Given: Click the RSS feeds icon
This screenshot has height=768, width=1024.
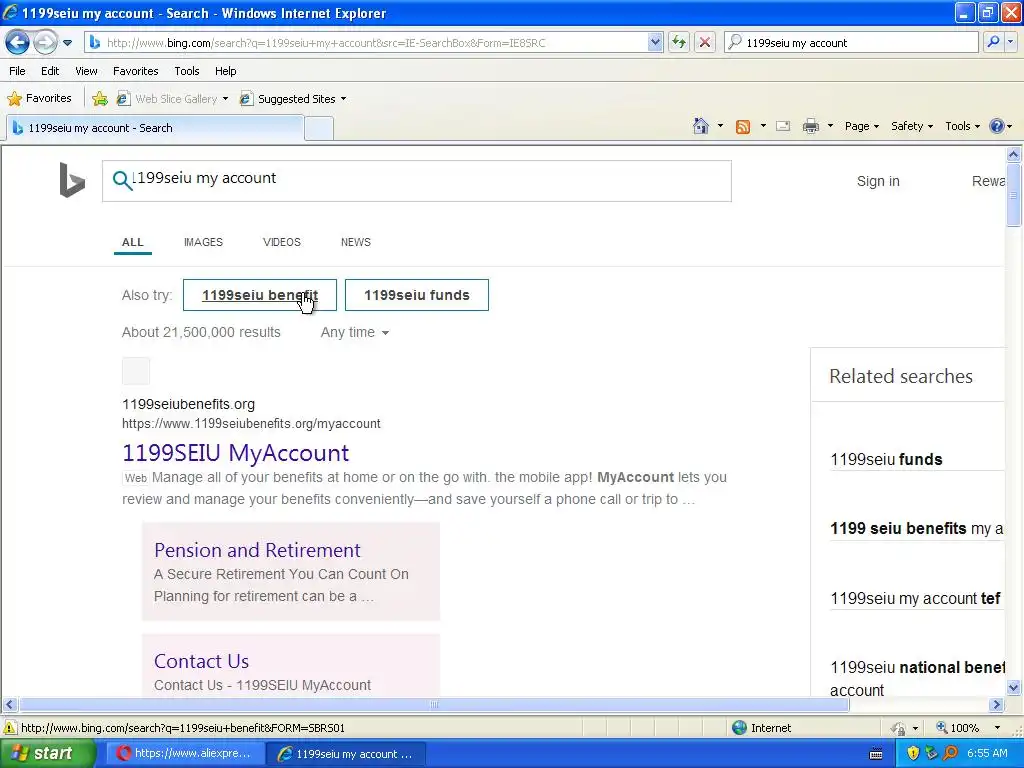Looking at the screenshot, I should (743, 126).
